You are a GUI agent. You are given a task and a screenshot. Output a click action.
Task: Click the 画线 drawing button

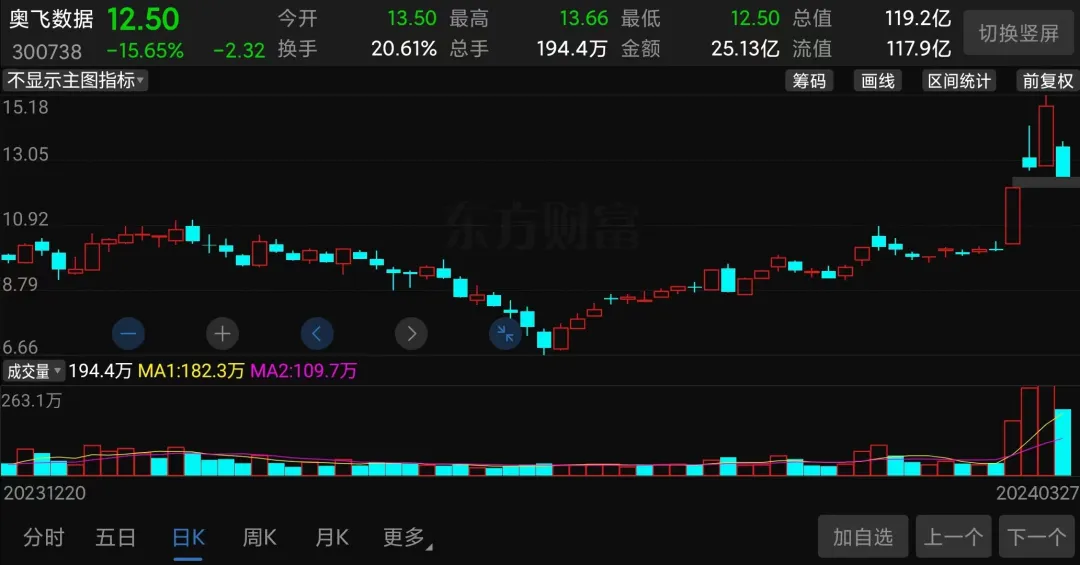878,81
